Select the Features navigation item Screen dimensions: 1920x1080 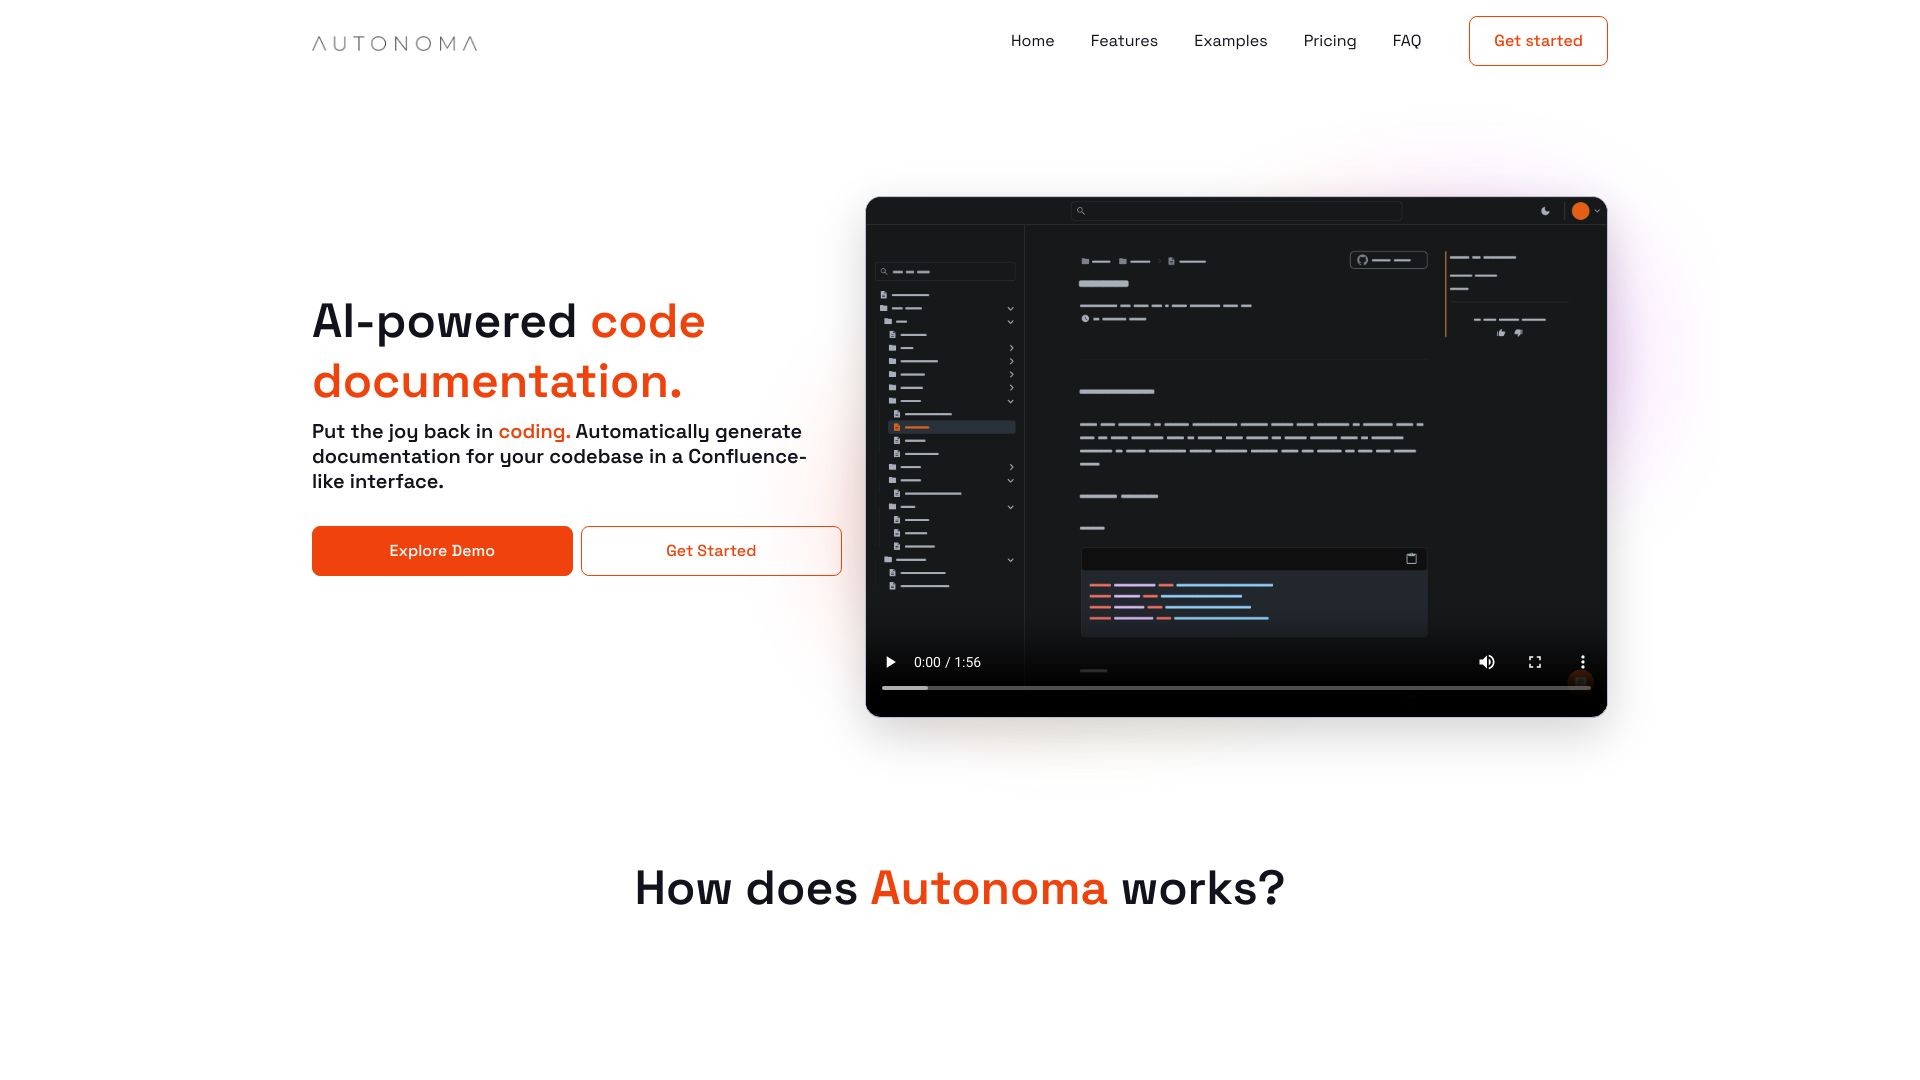1124,41
